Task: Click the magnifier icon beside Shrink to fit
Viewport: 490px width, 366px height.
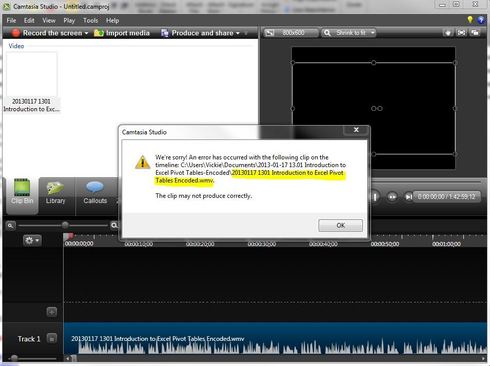Action: [x=327, y=33]
